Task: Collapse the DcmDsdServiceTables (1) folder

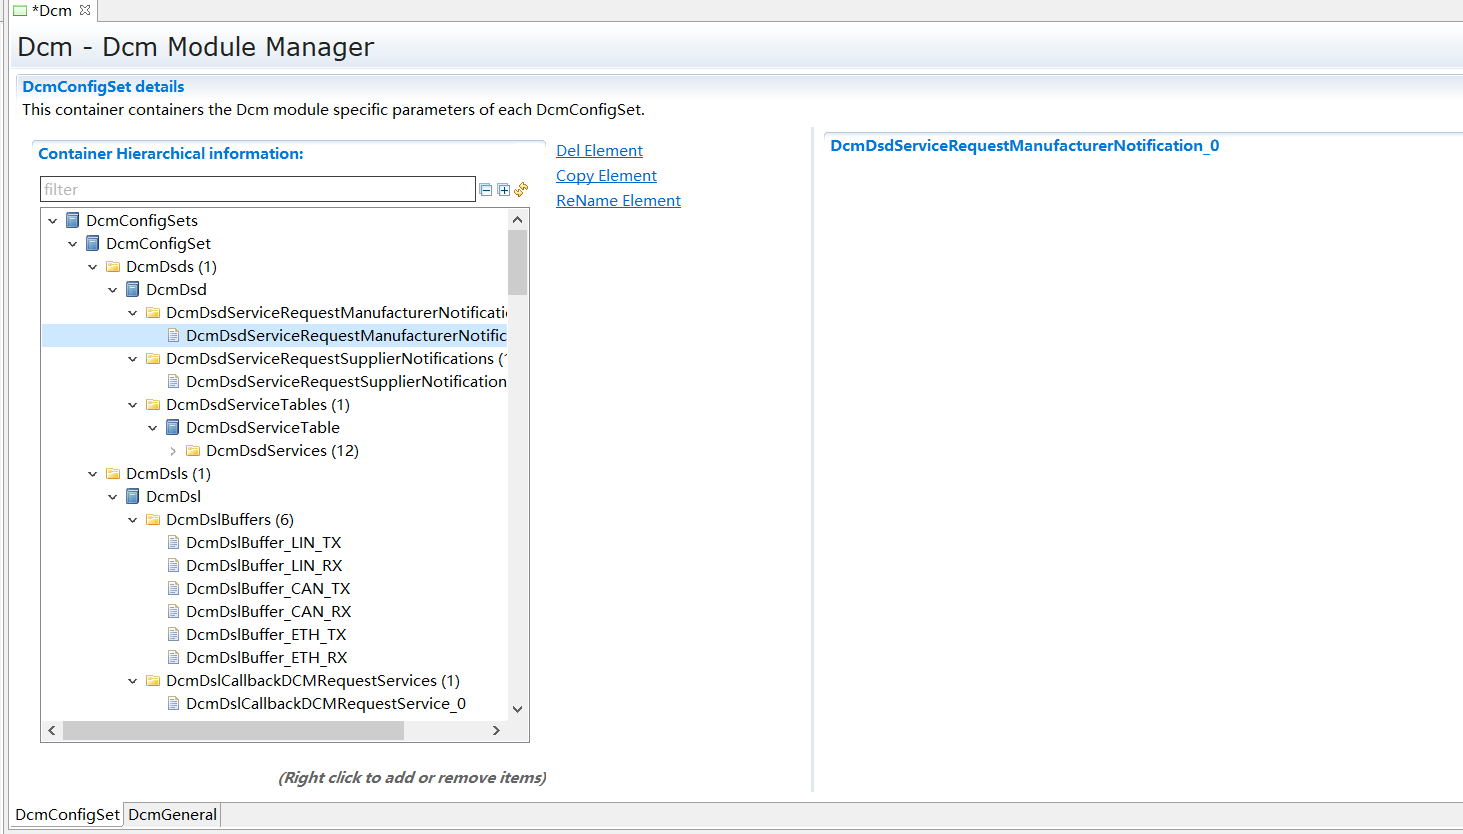Action: tap(133, 405)
